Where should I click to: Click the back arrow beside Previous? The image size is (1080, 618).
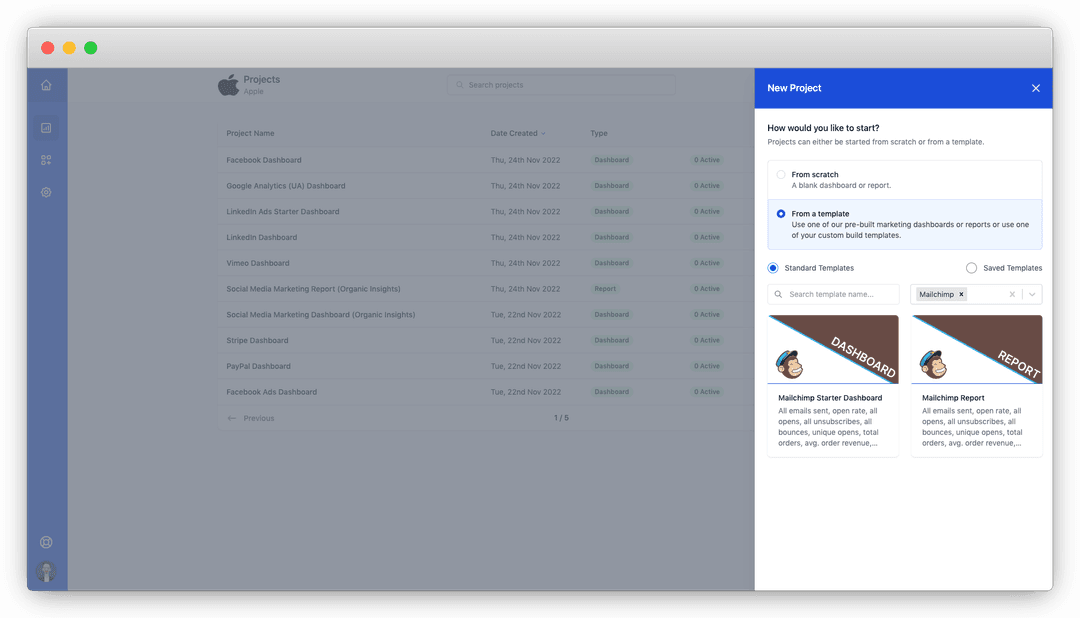(x=231, y=418)
